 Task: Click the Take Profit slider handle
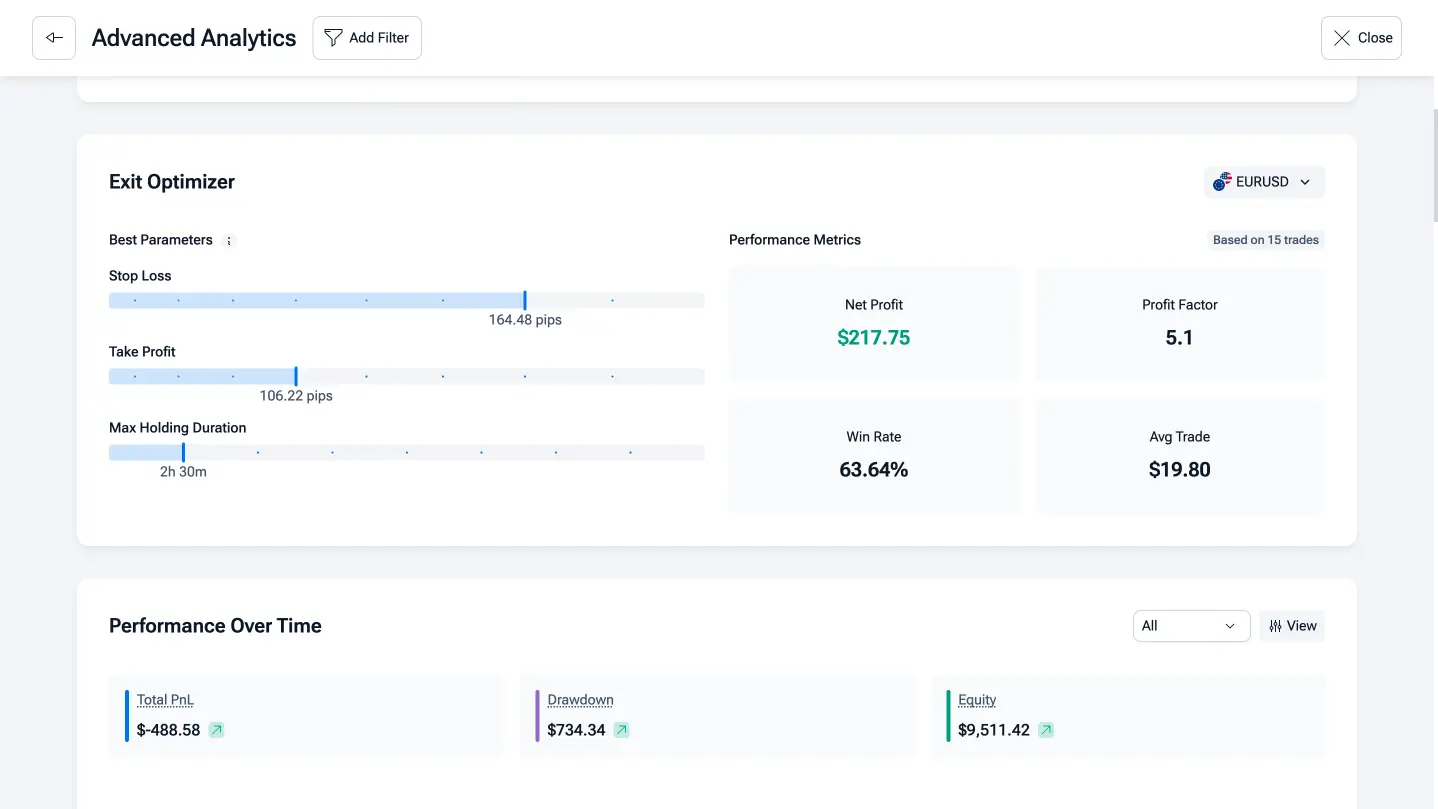[x=296, y=376]
